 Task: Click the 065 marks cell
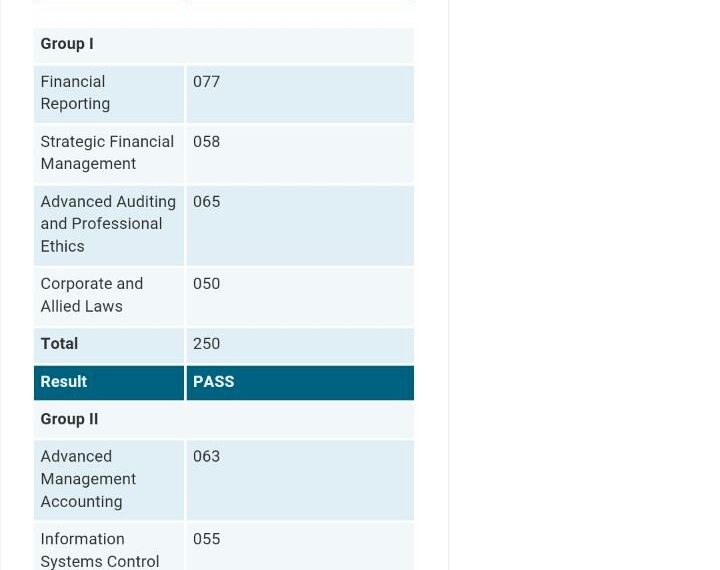[x=300, y=225]
